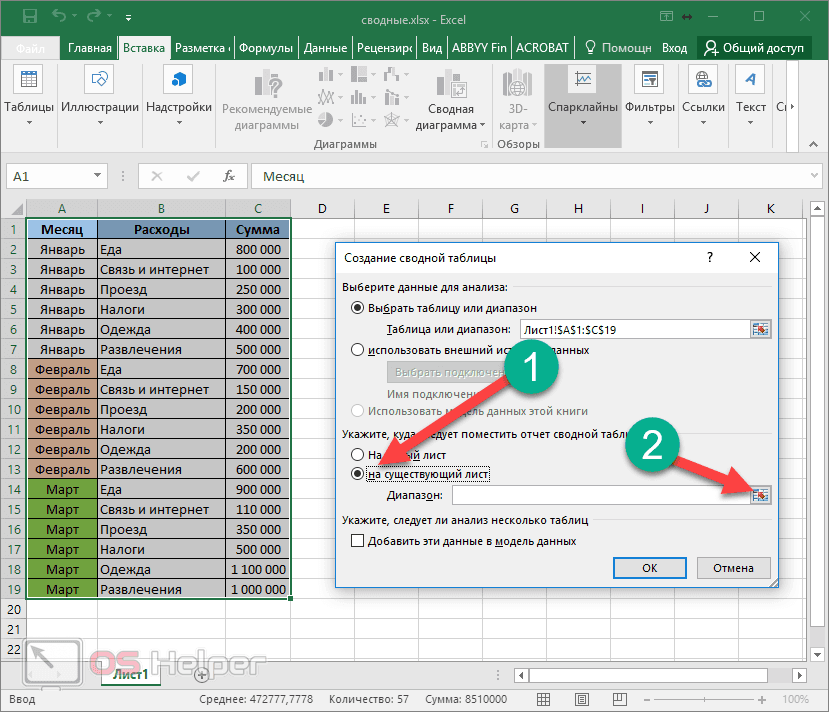The height and width of the screenshot is (712, 829).
Task: Click the range picker icon beside Диапазон field
Action: 760,495
